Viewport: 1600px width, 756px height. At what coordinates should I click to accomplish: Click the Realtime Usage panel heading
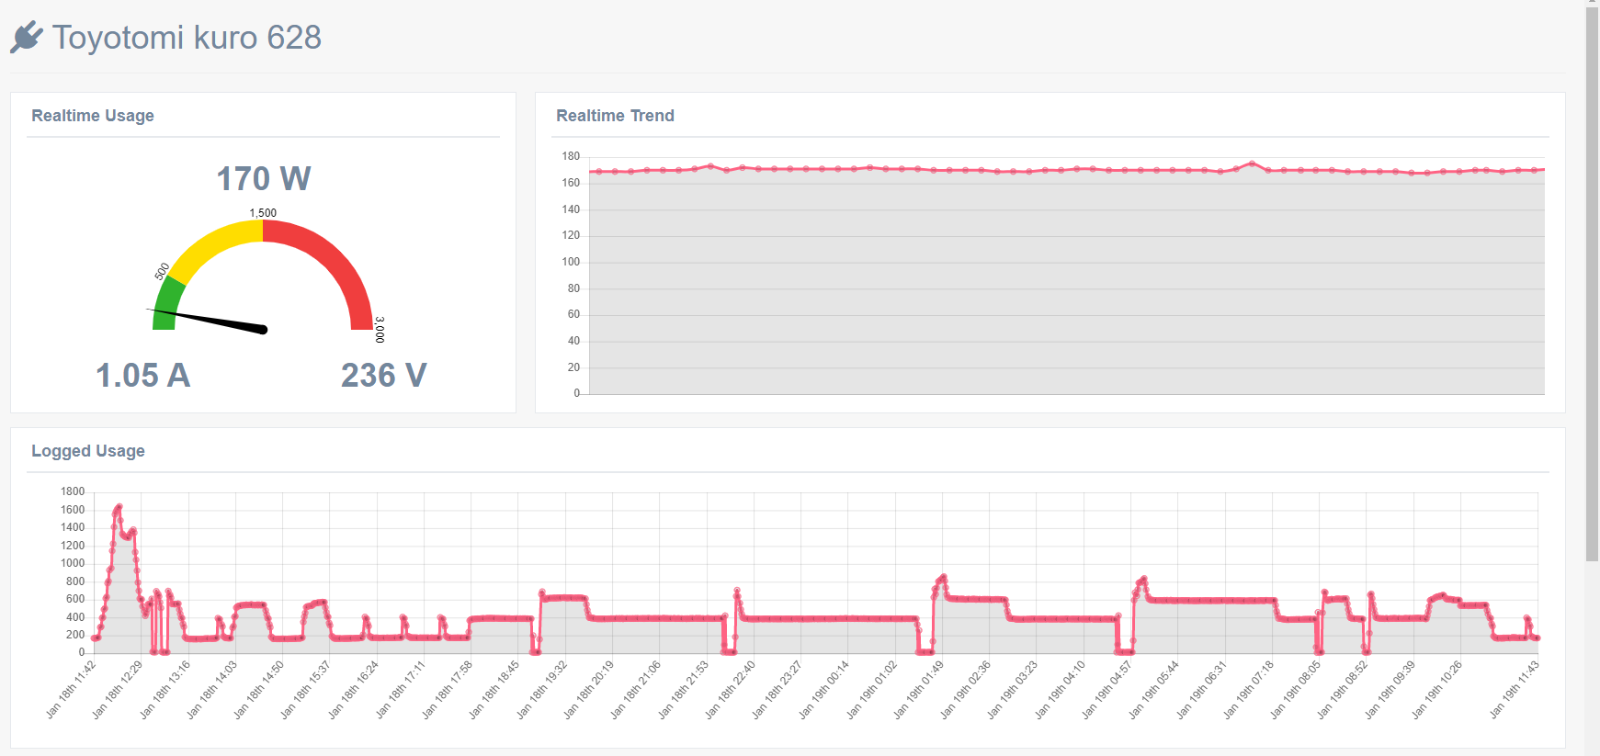93,115
